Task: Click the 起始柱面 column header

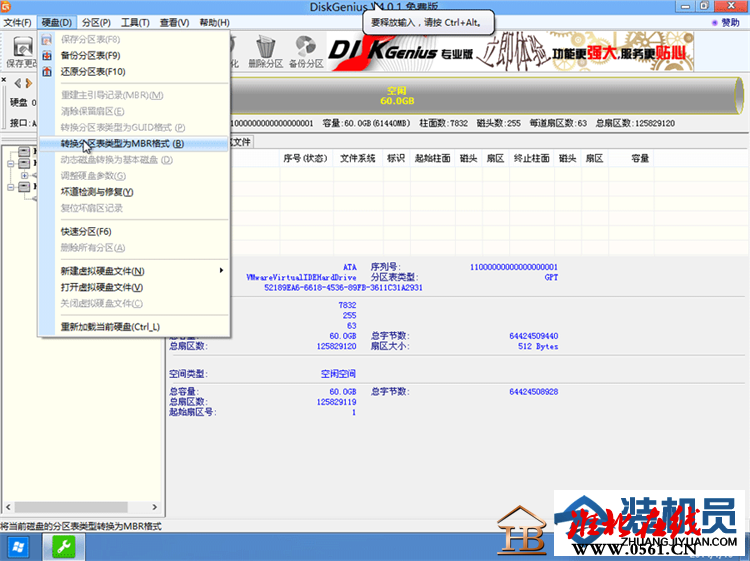Action: point(432,158)
